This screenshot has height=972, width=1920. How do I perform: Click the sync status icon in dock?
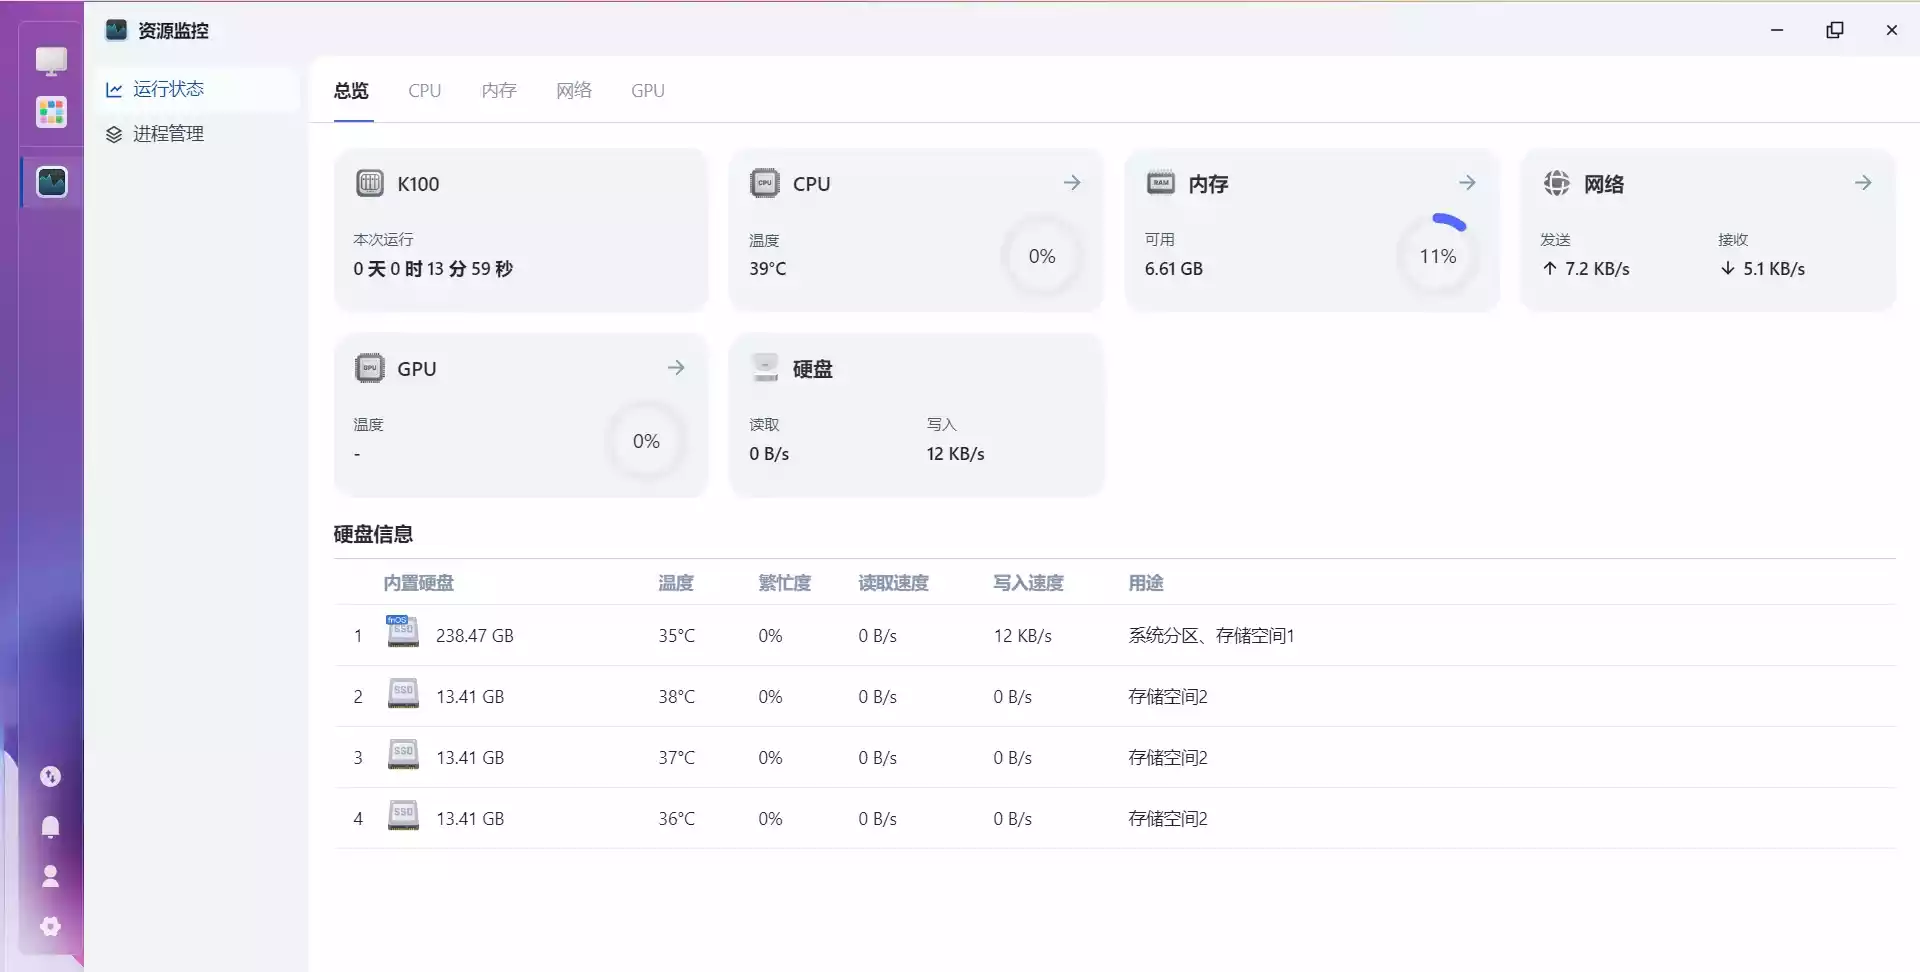click(50, 776)
